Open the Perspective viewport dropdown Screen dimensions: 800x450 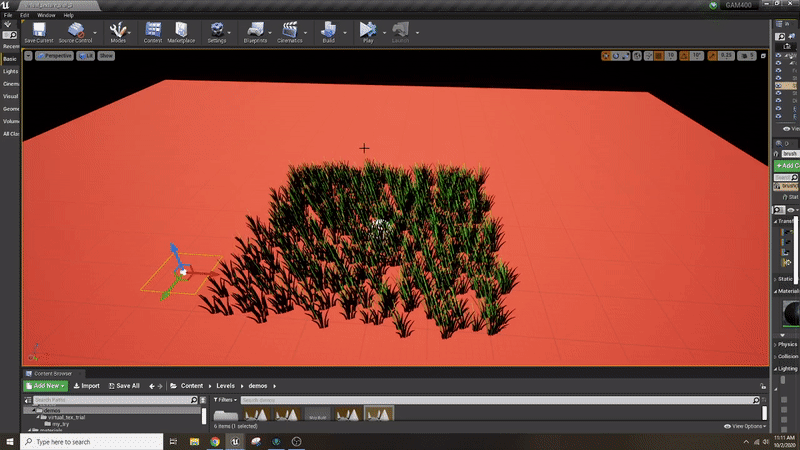55,56
